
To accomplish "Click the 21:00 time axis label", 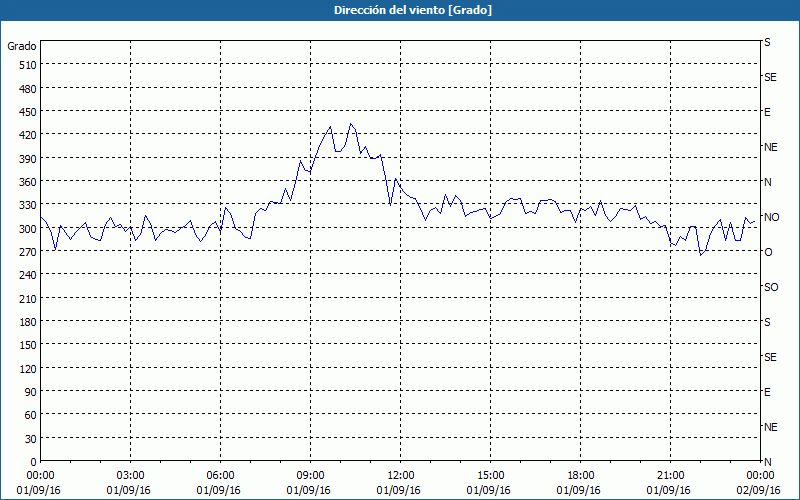I will [x=670, y=476].
